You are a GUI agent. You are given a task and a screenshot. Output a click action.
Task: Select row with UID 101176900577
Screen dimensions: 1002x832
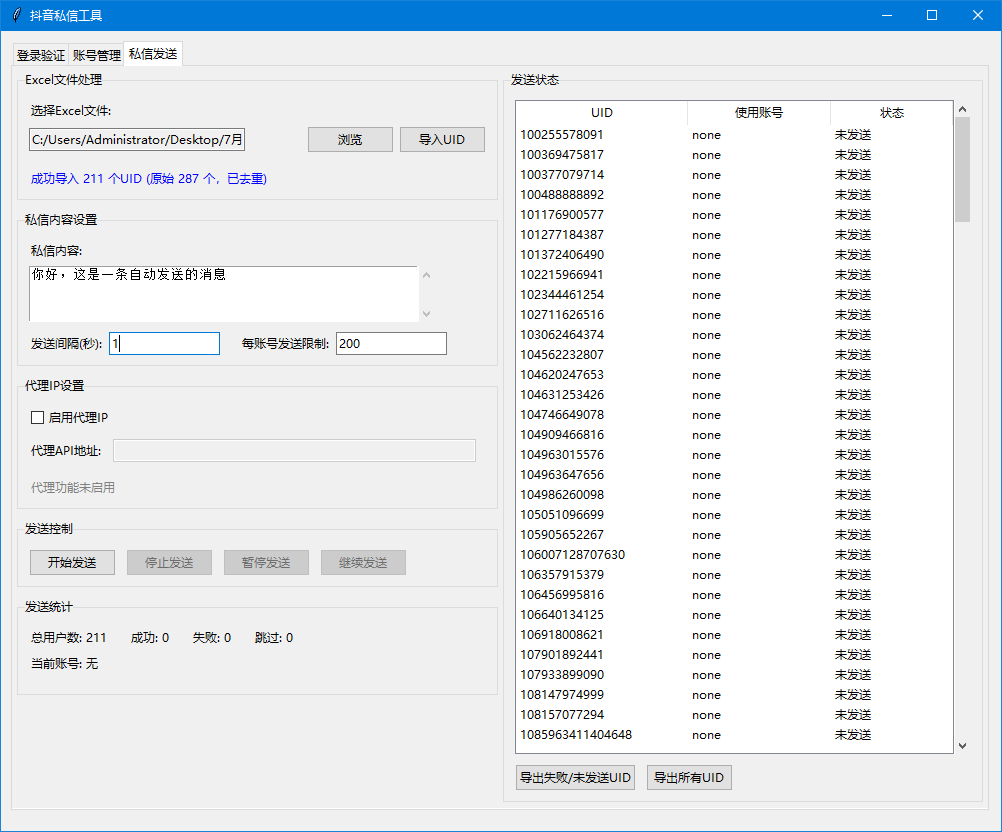pos(734,215)
